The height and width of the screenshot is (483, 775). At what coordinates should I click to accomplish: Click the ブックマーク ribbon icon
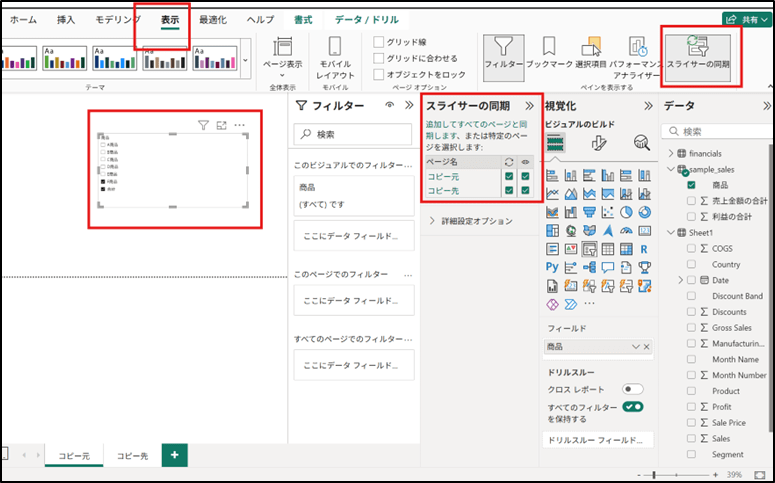549,53
